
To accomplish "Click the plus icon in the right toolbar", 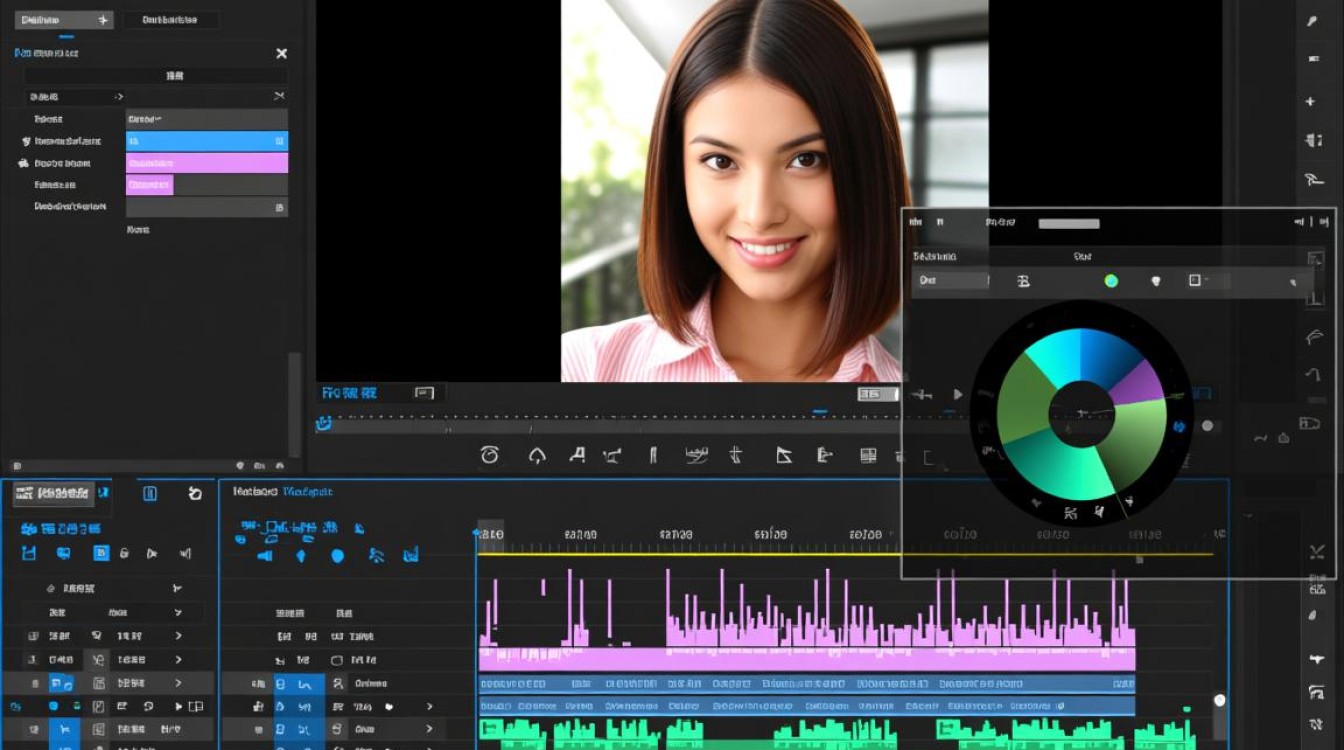I will (1310, 102).
